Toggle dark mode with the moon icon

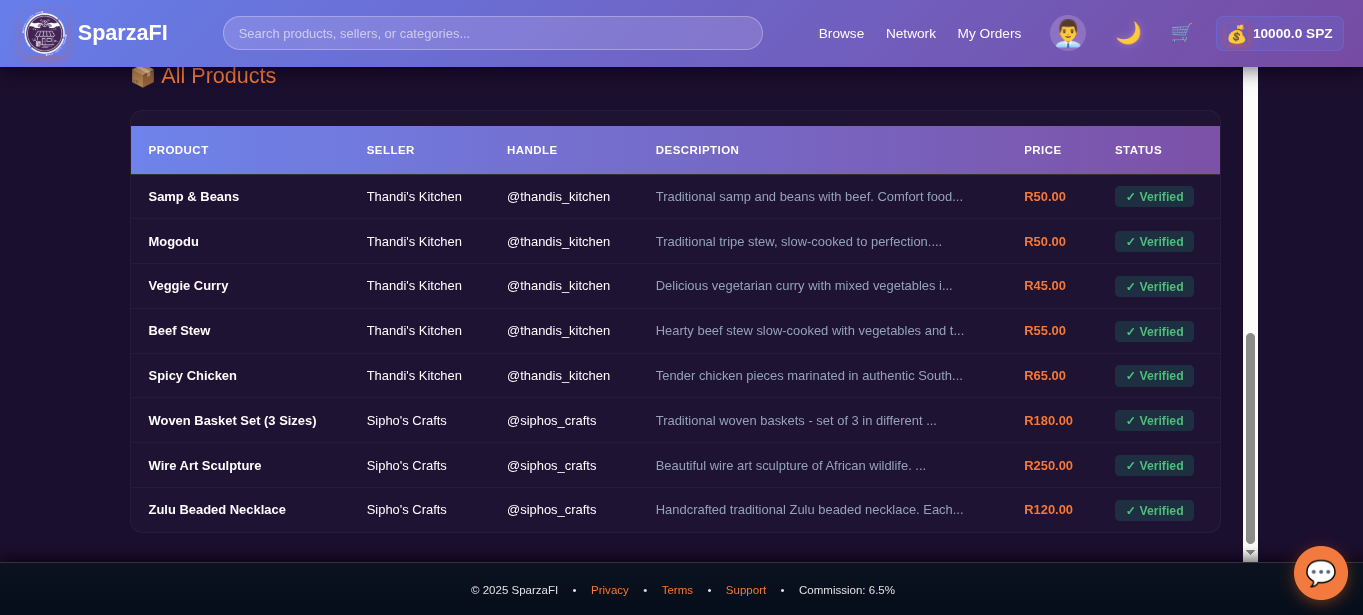[1128, 33]
